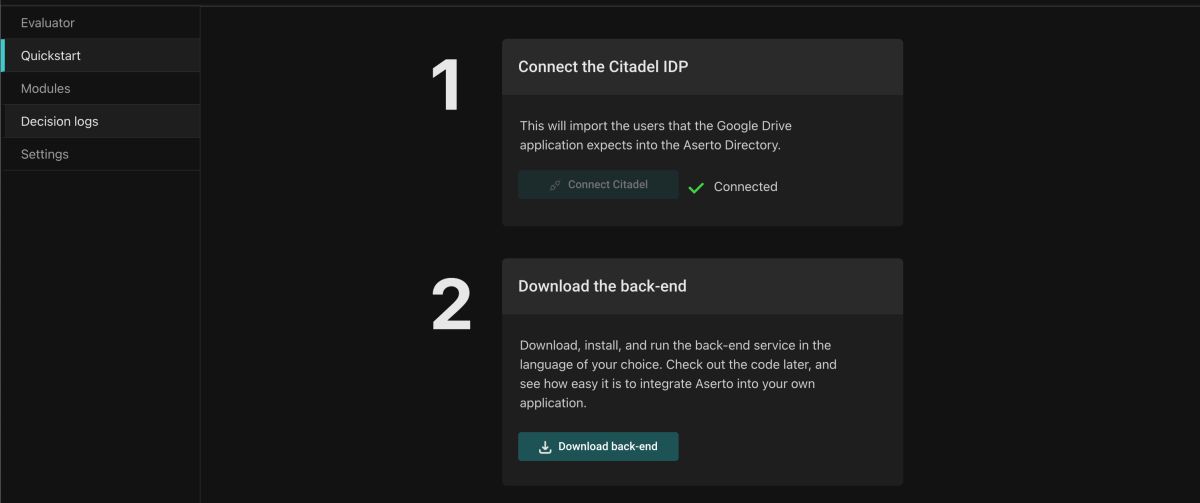This screenshot has height=503, width=1200.
Task: Open the Modules sidebar item
Action: pos(100,89)
